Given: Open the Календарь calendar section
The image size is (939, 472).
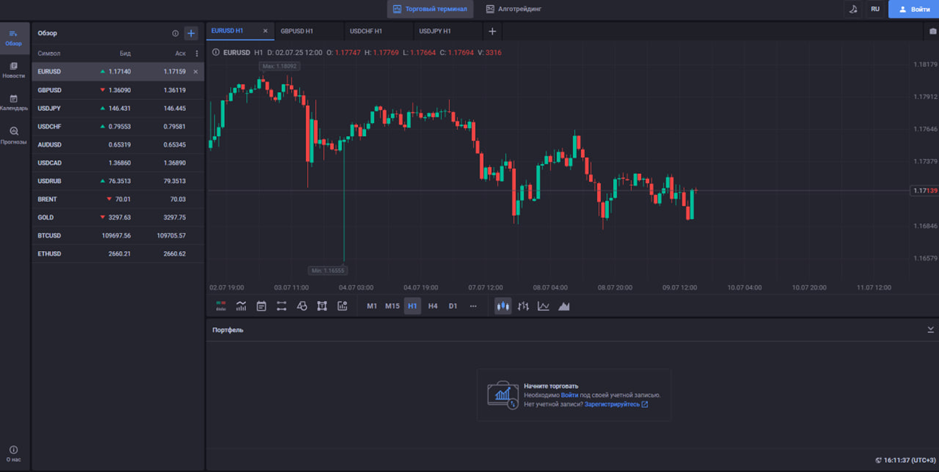Looking at the screenshot, I should click(13, 102).
